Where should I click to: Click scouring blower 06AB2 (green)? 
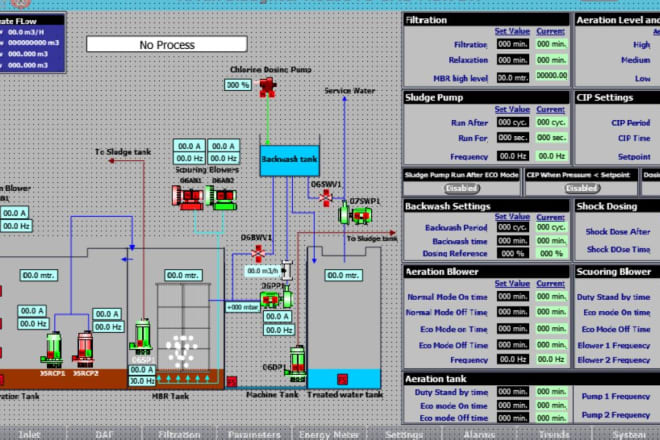pos(221,197)
